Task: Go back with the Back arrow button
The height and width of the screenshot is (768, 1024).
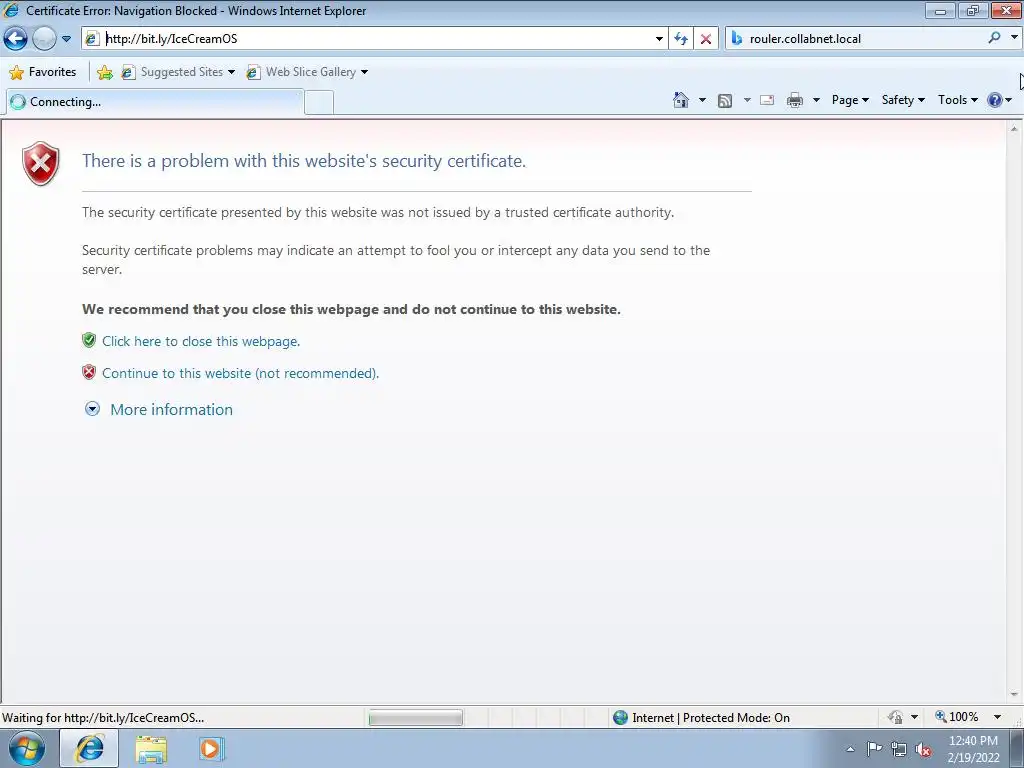Action: point(16,39)
